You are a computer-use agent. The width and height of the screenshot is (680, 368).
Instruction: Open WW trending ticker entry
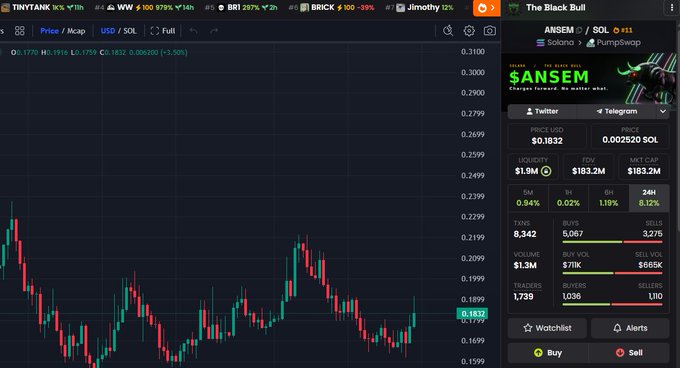pos(144,7)
